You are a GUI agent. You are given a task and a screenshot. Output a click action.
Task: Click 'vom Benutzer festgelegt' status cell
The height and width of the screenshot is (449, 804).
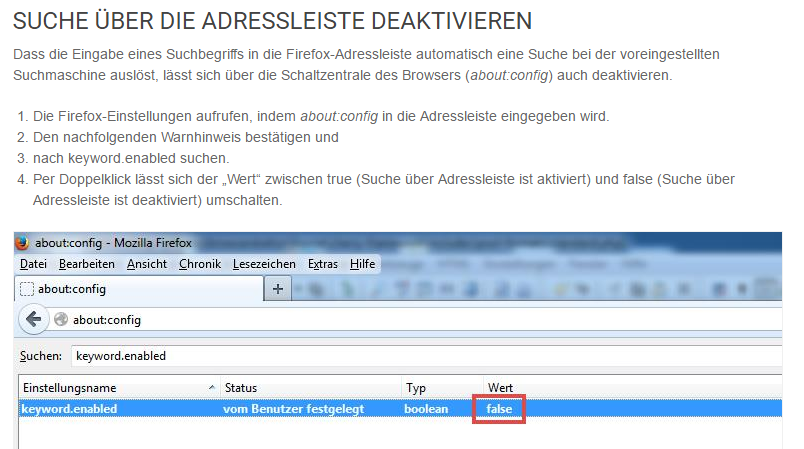click(x=294, y=409)
